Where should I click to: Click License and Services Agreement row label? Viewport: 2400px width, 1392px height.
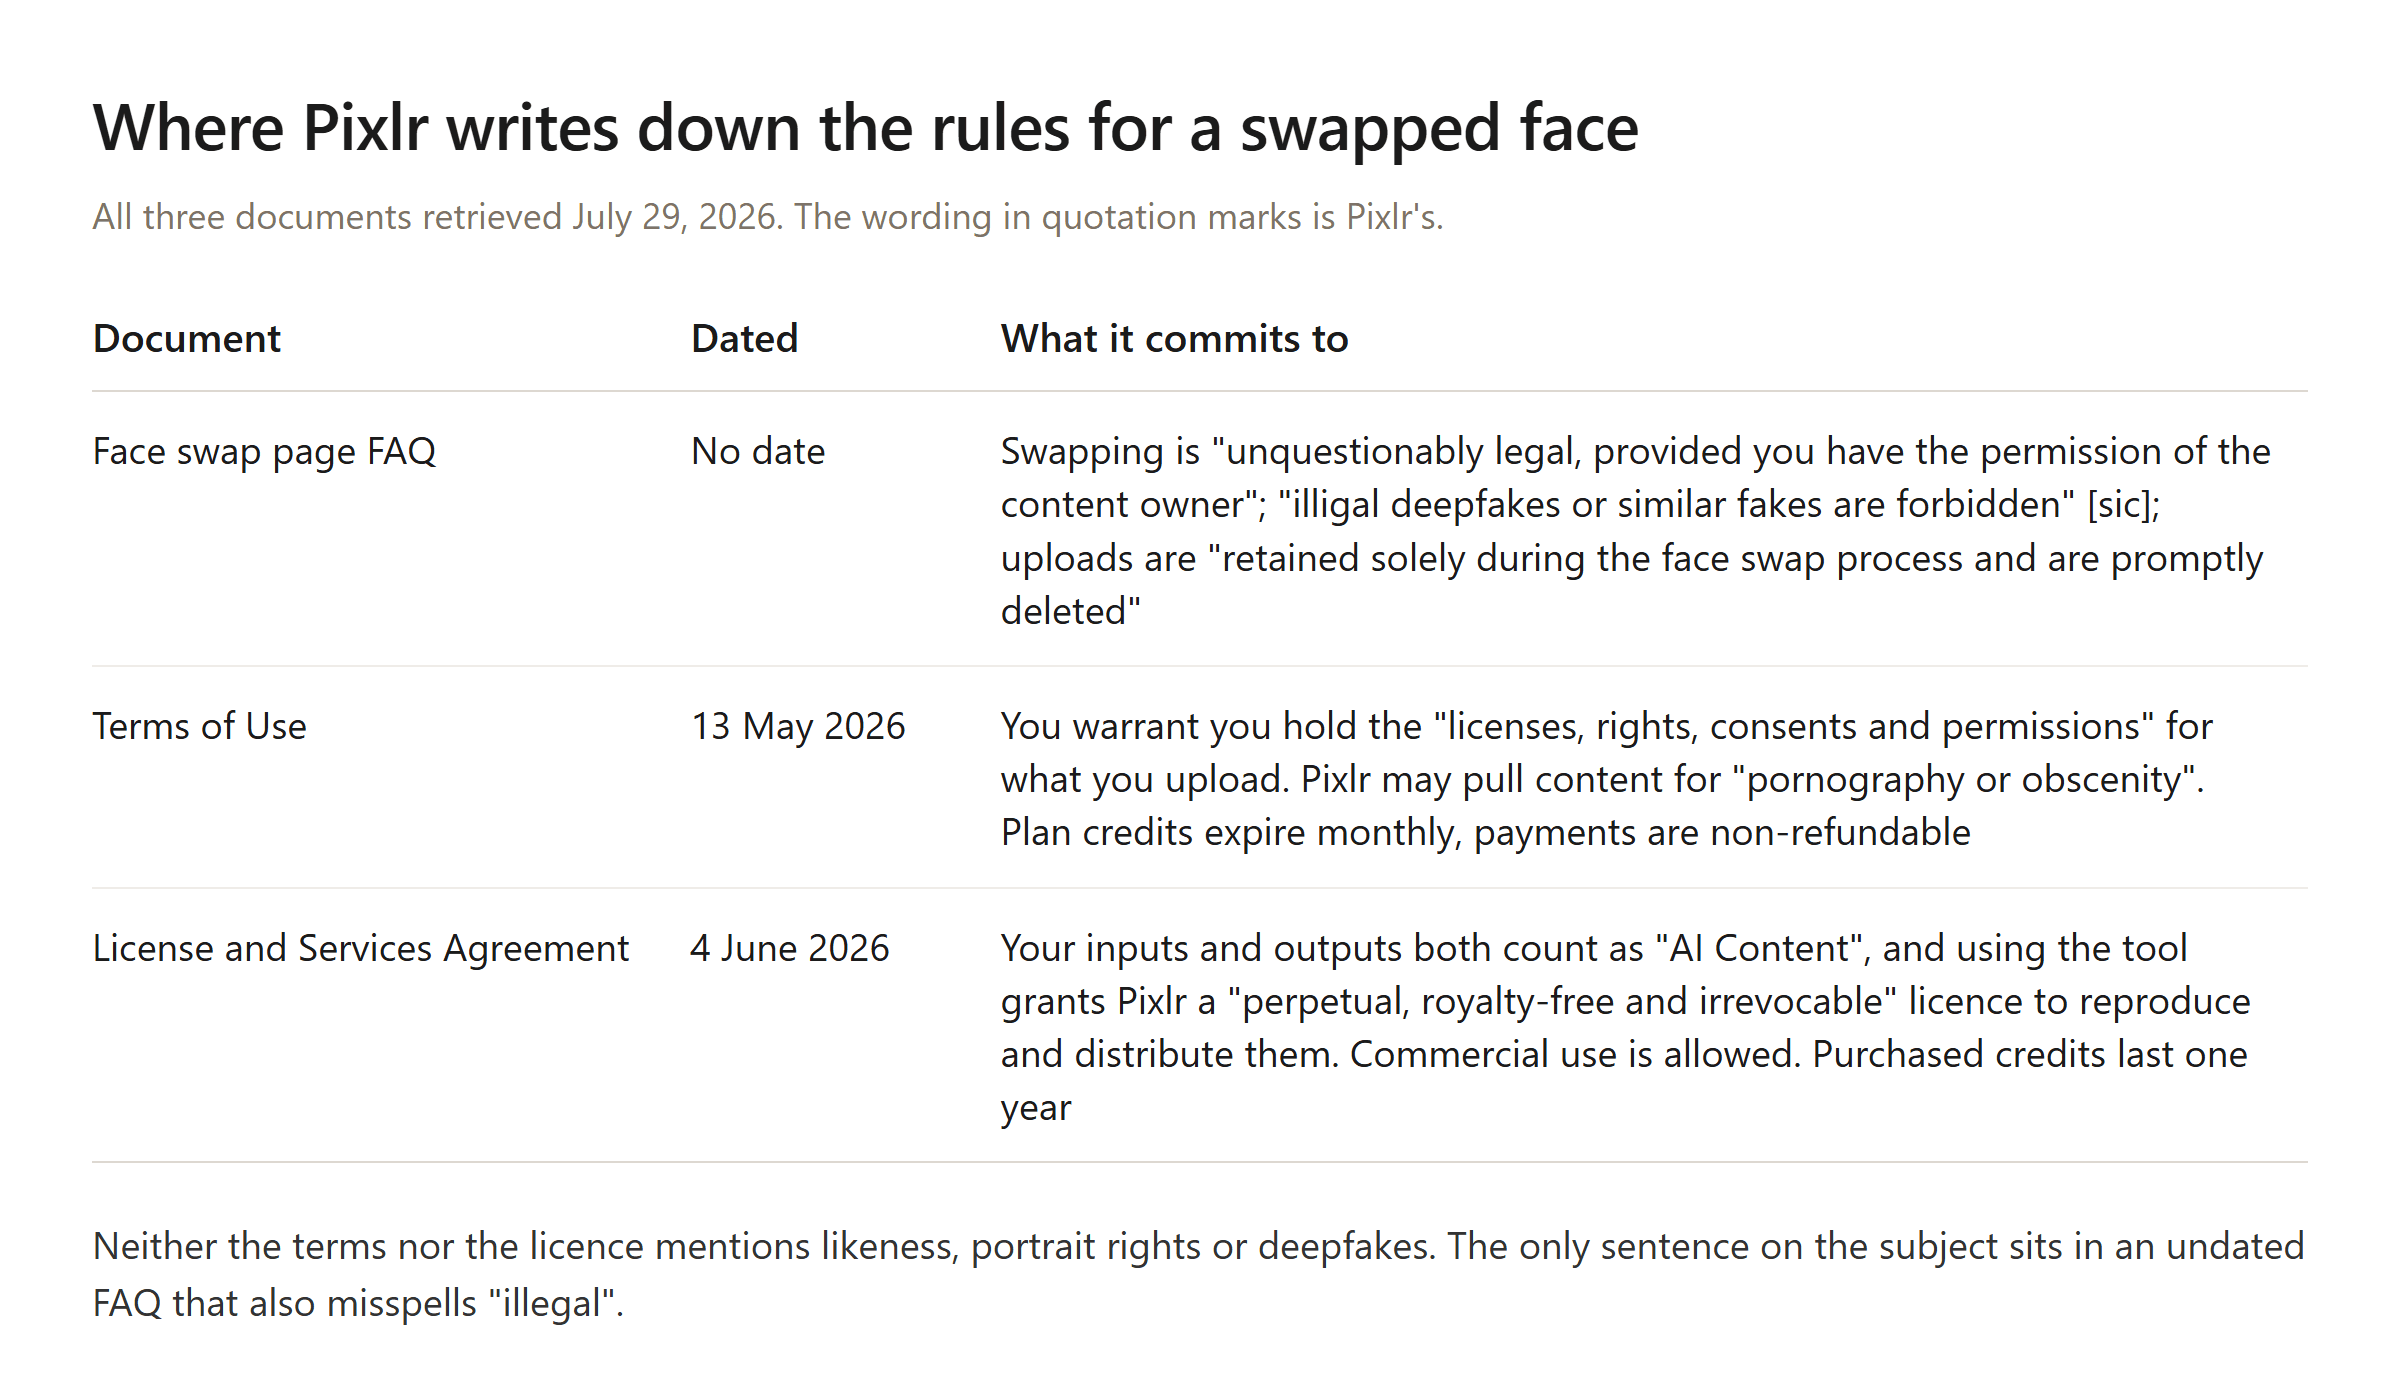[x=360, y=948]
